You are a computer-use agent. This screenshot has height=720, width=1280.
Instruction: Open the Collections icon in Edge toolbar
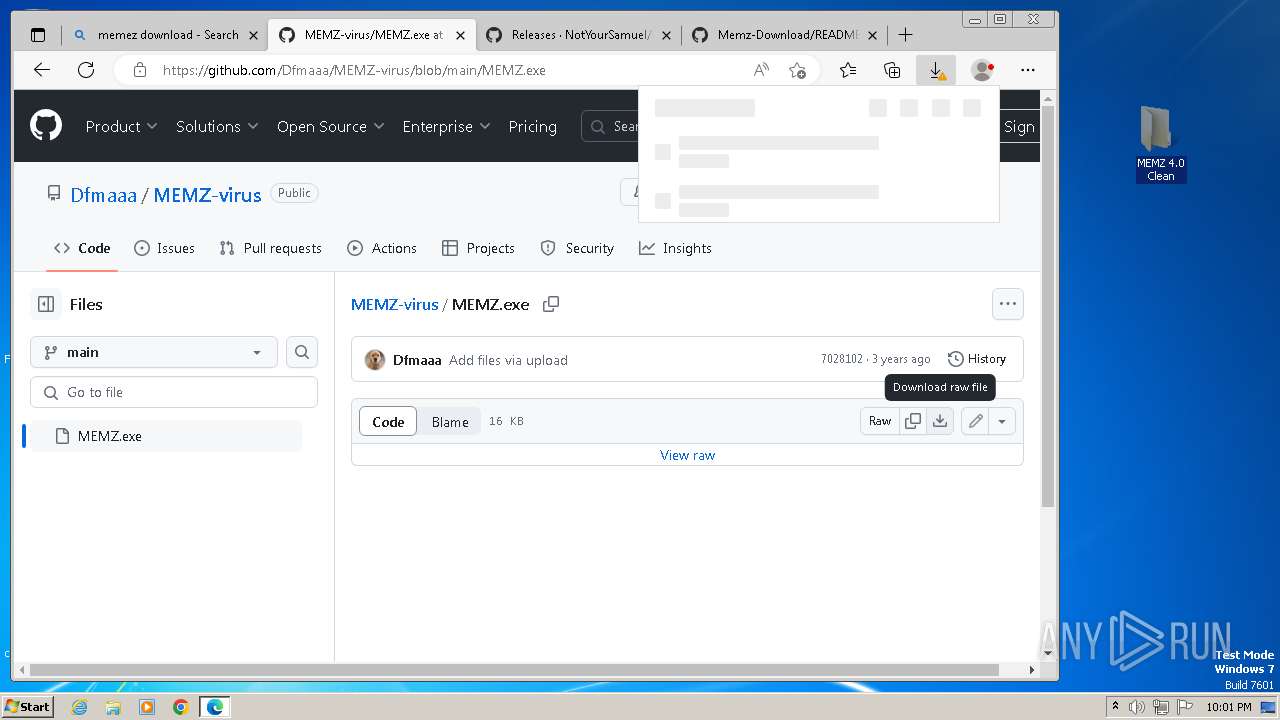coord(892,70)
